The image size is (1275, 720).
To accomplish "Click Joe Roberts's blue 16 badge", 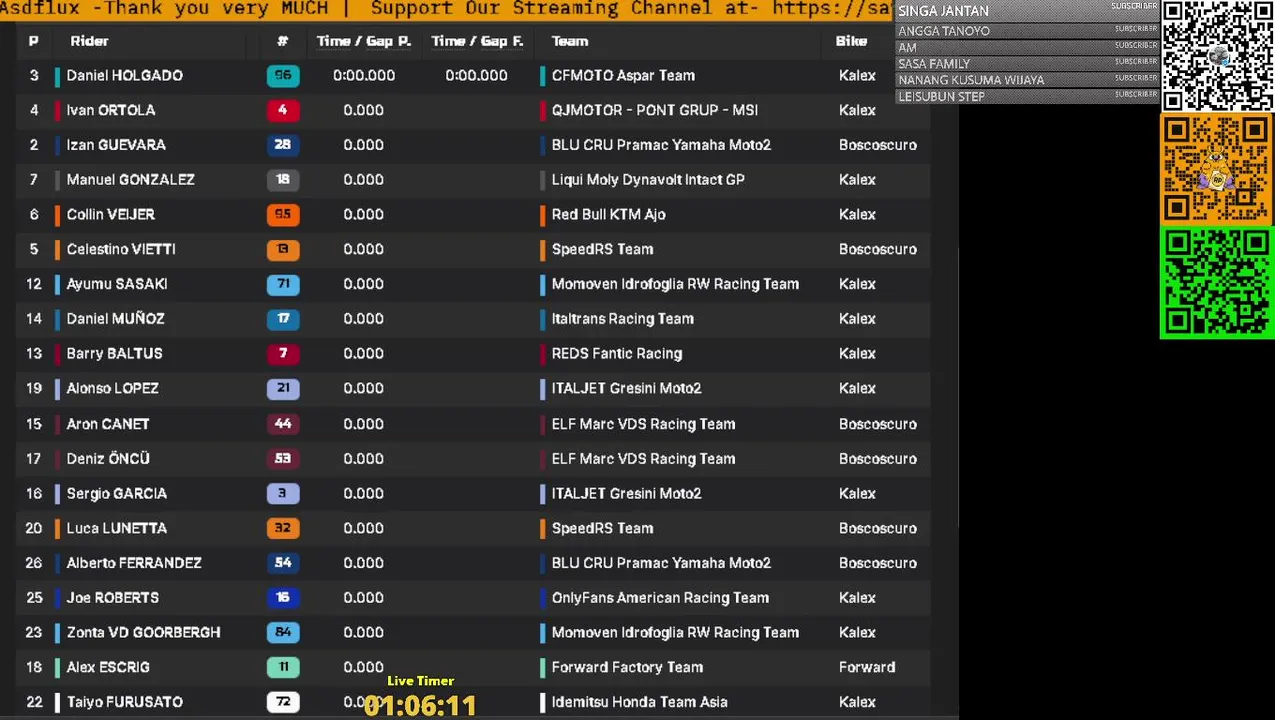I will (x=283, y=597).
